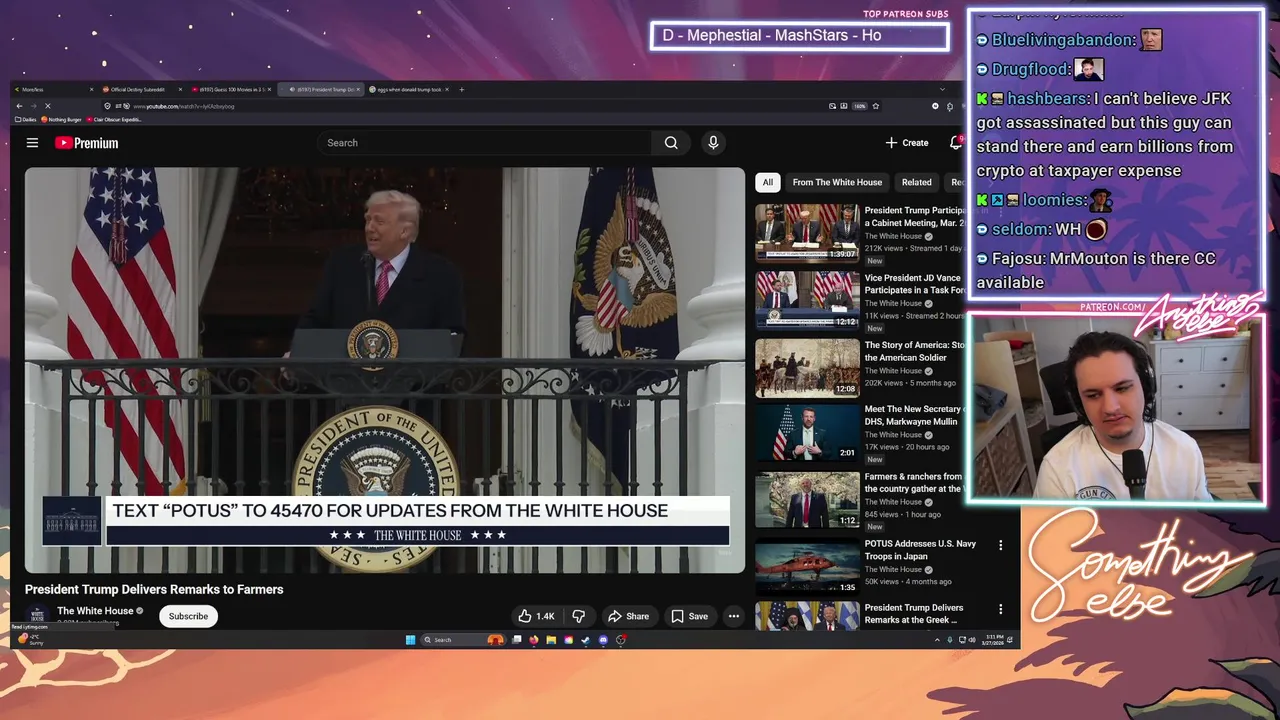Click the main video player area
The height and width of the screenshot is (720, 1280).
(x=385, y=370)
